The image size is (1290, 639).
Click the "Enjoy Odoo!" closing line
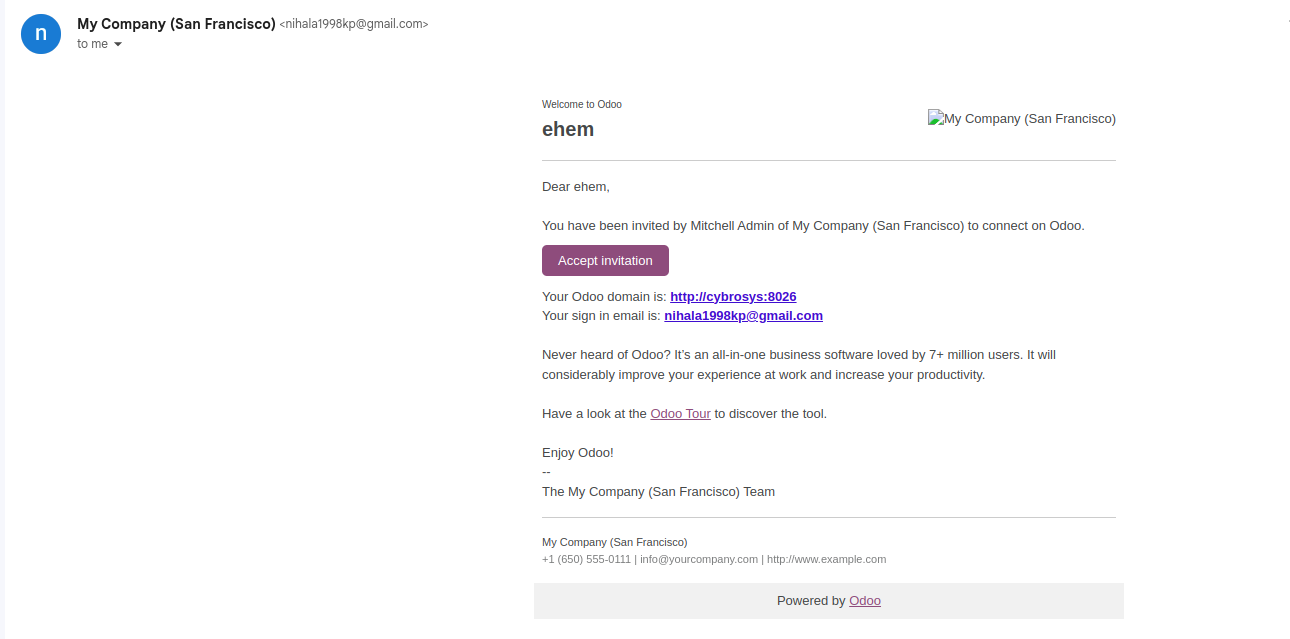click(x=578, y=452)
